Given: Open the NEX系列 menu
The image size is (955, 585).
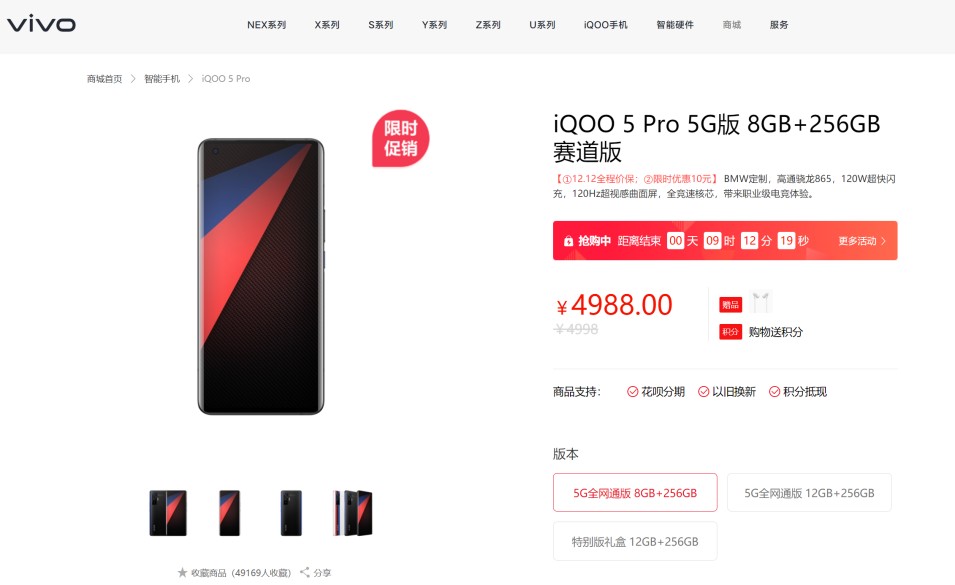Looking at the screenshot, I should click(266, 25).
